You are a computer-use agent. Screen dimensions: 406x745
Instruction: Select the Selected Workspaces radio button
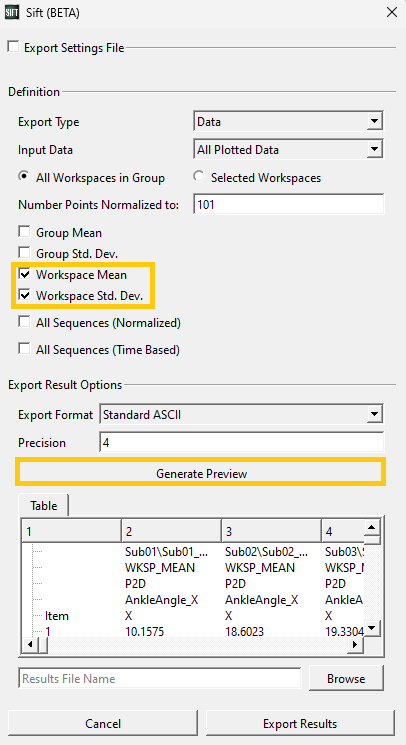click(200, 177)
